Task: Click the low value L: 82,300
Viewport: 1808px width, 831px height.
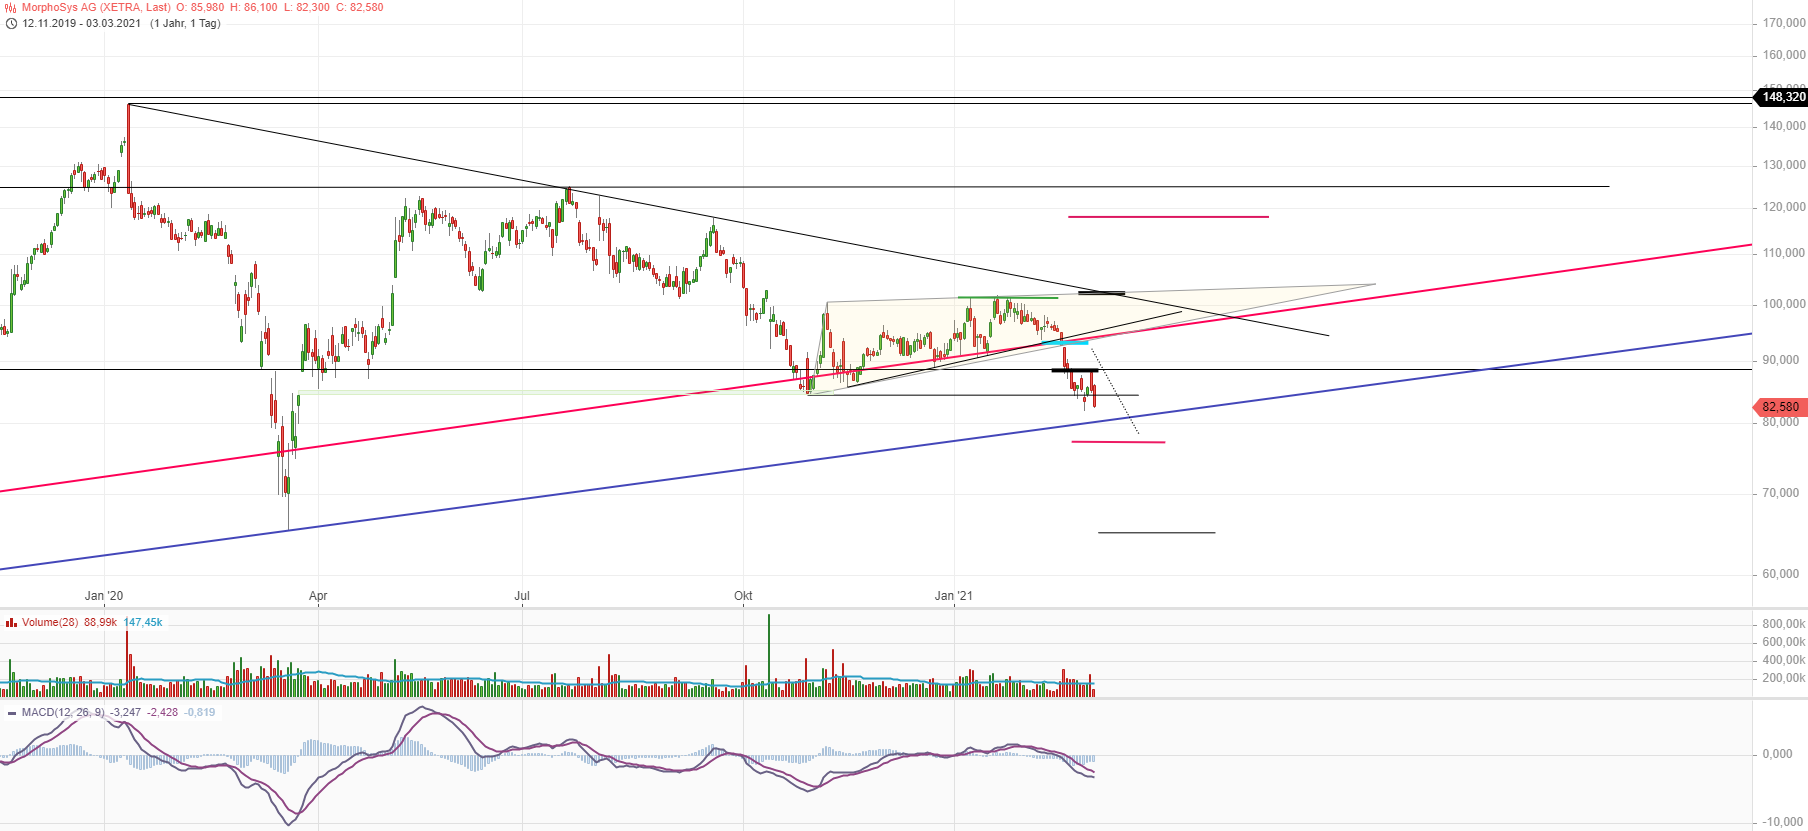Action: 307,7
